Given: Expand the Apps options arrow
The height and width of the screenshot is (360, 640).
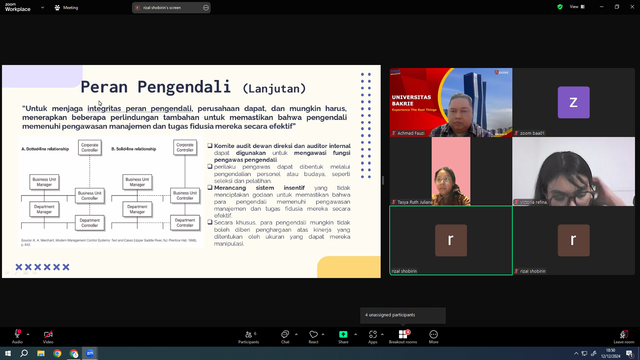Looking at the screenshot, I should pyautogui.click(x=382, y=334).
